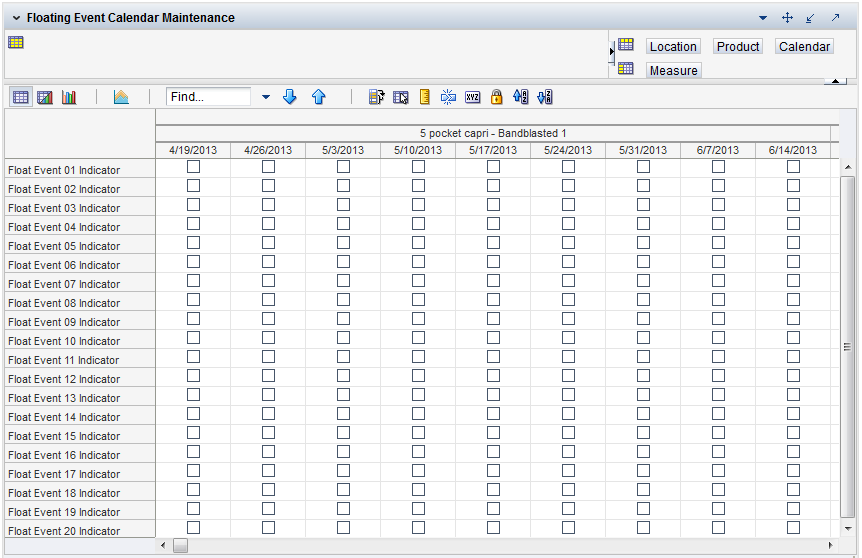This screenshot has height=558, width=862.
Task: Click the Measure dimension tile
Action: (x=673, y=70)
